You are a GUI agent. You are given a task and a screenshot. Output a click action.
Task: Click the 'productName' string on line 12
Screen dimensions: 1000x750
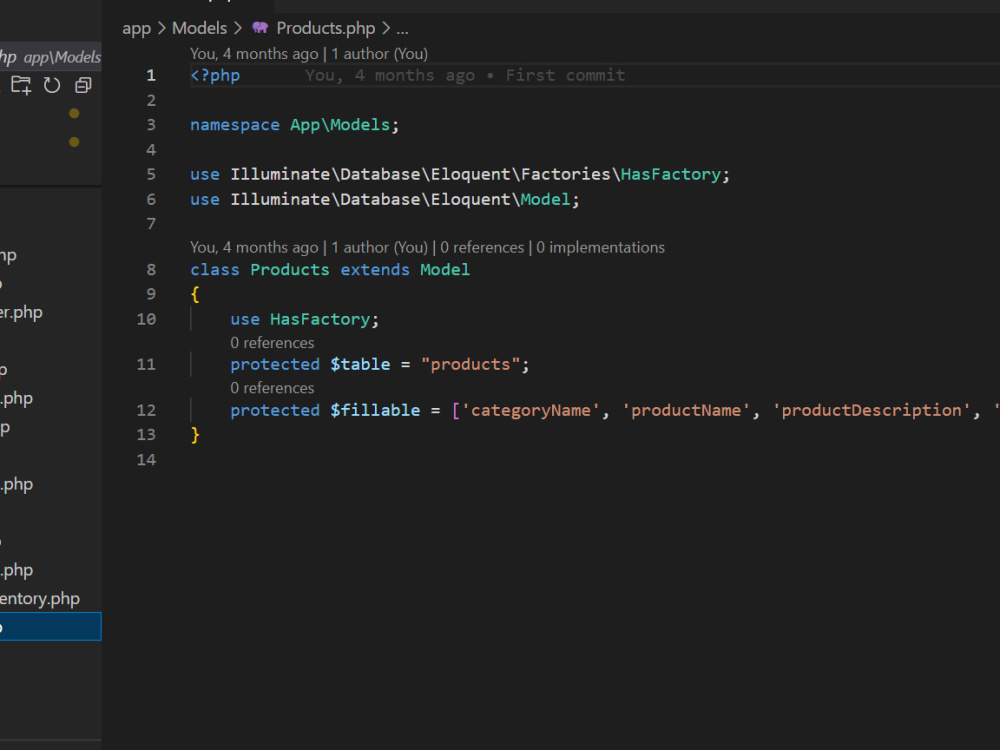(686, 410)
